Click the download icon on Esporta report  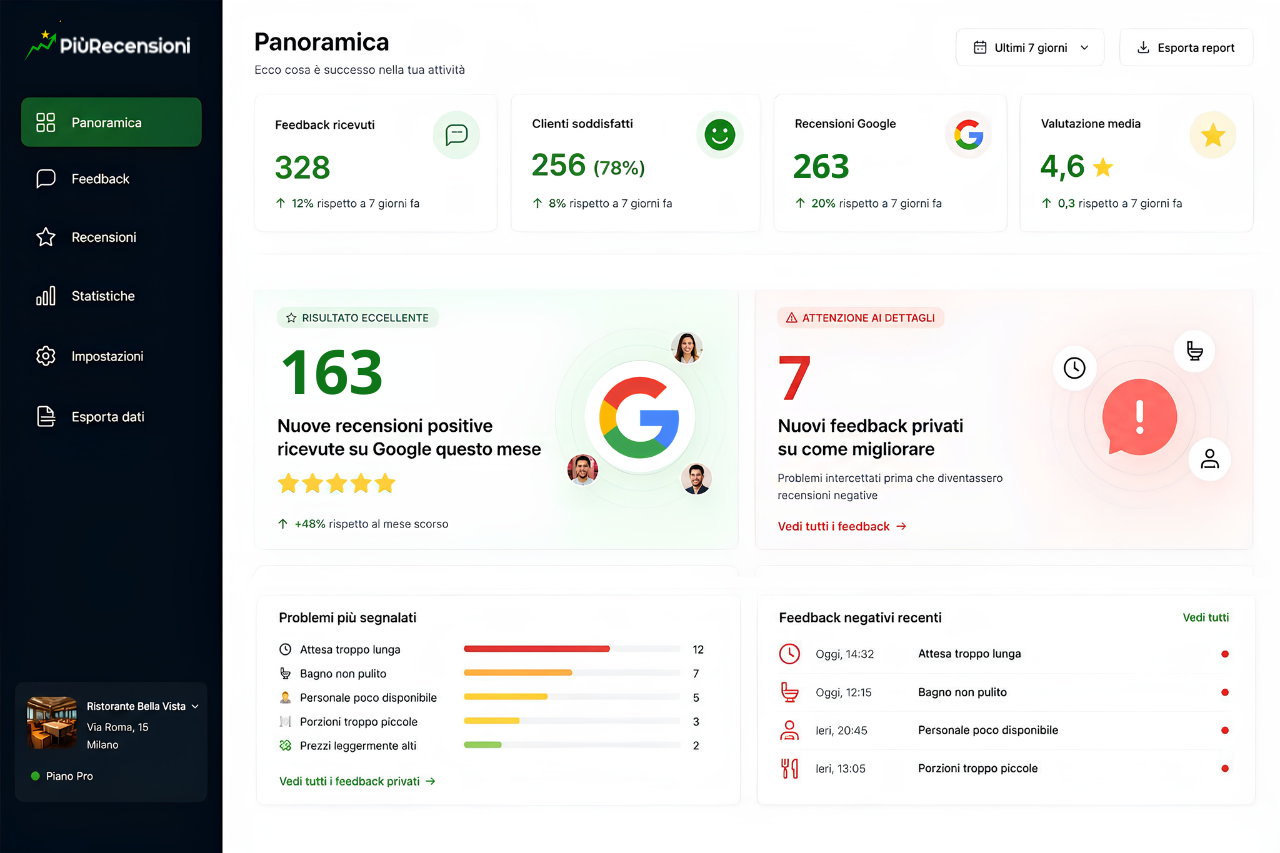point(1143,47)
